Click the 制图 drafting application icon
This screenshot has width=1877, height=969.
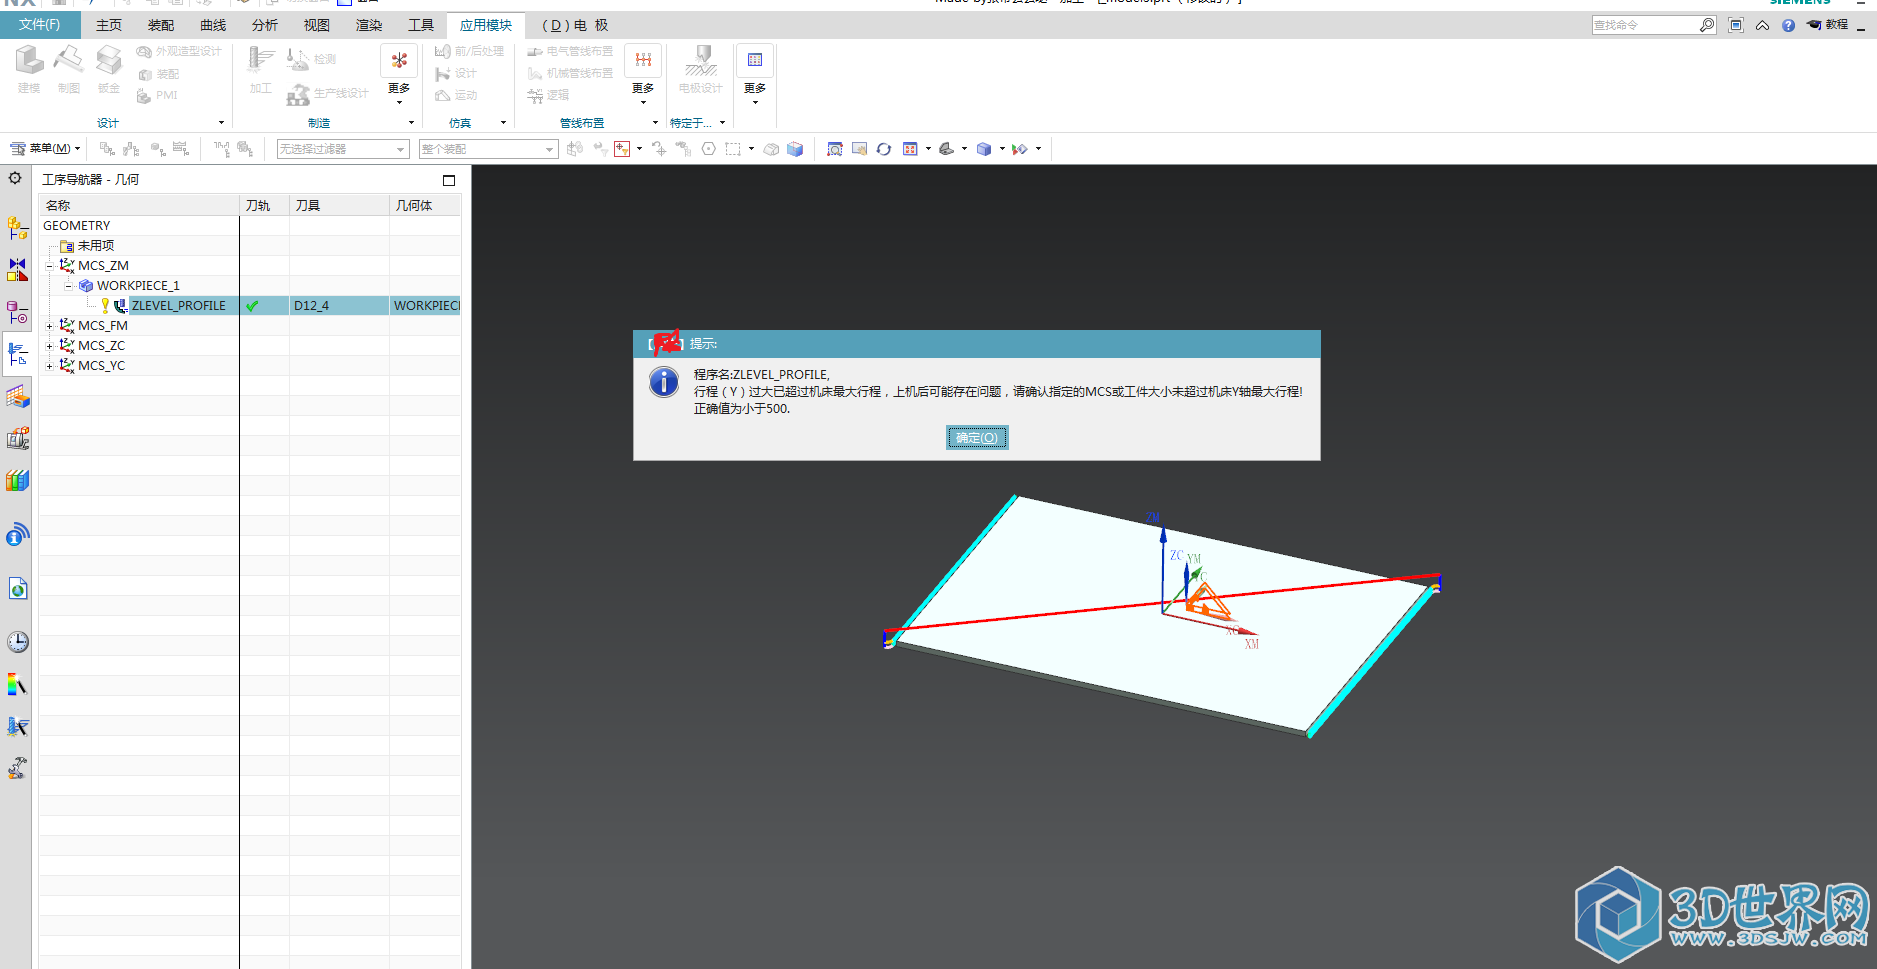(x=69, y=69)
